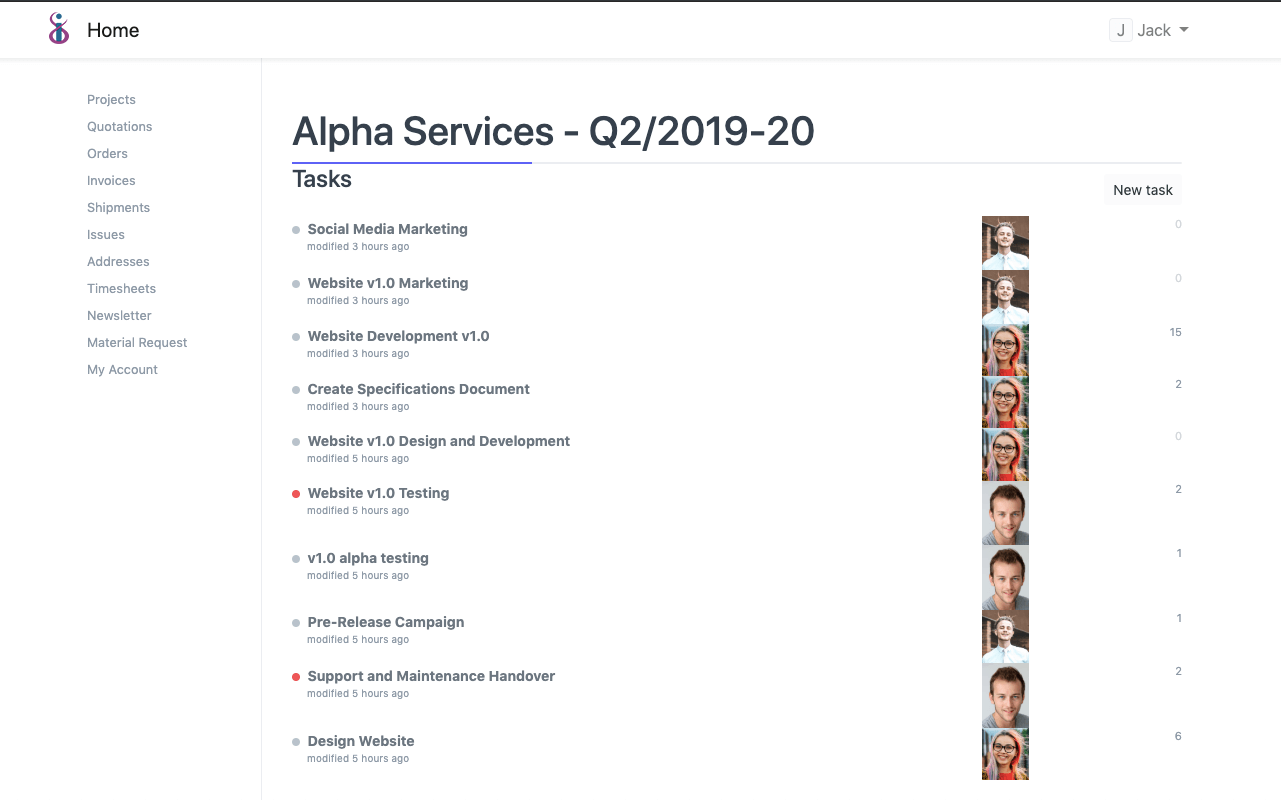This screenshot has height=800, width=1281.
Task: Open the Projects section
Action: 111,99
